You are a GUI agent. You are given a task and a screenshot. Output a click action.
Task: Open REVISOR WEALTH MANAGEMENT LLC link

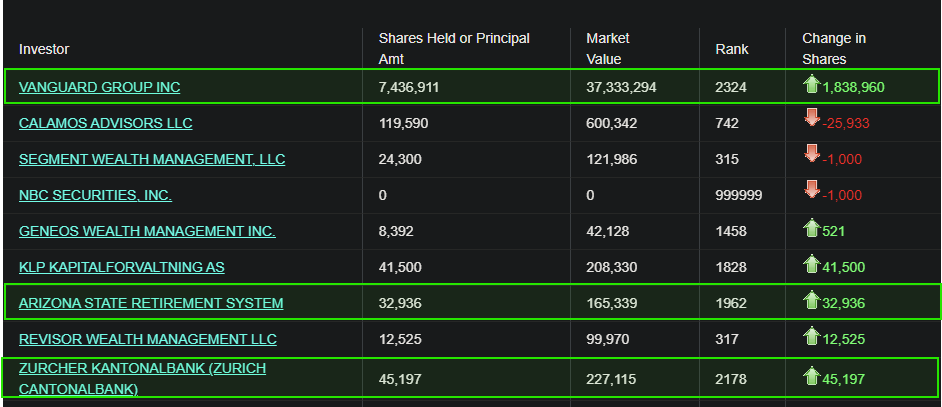[x=147, y=340]
